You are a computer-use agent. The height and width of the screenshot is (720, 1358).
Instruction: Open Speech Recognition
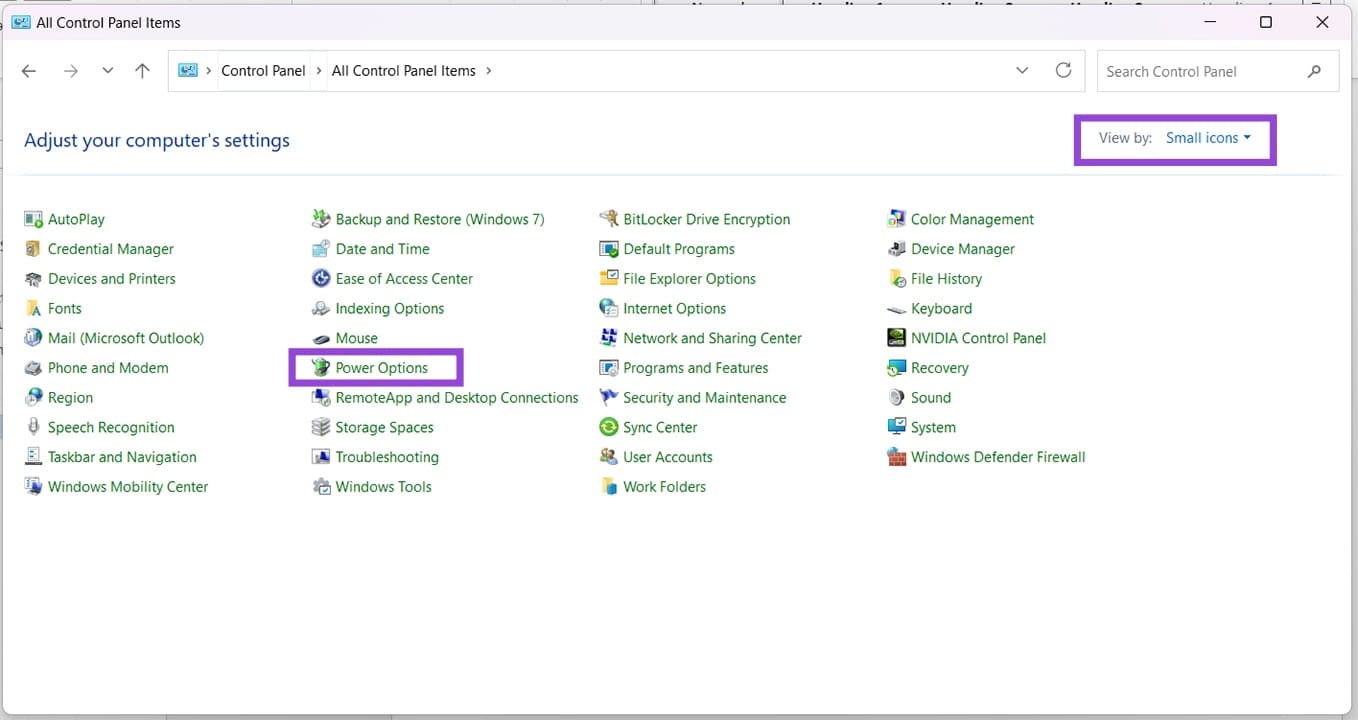[x=111, y=427]
